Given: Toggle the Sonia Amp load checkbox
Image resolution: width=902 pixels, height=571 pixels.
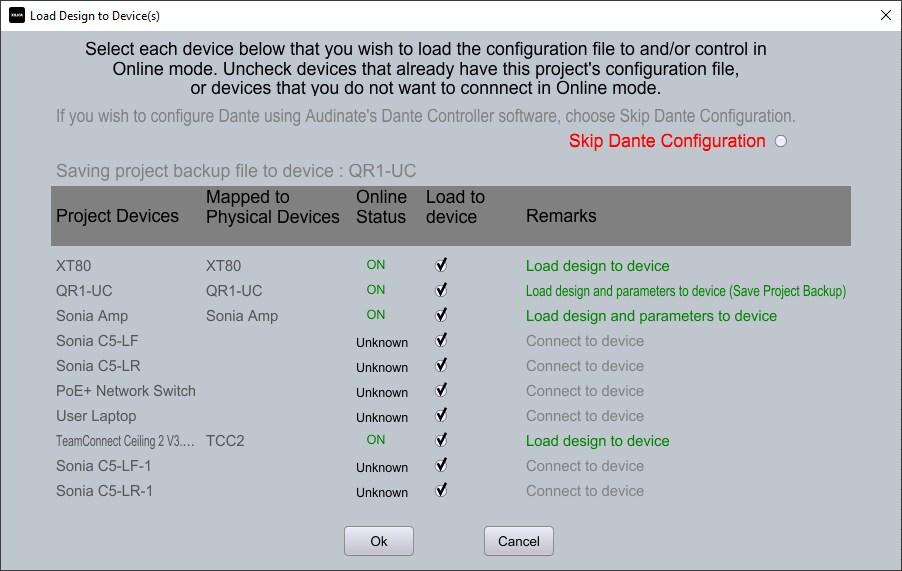Looking at the screenshot, I should pyautogui.click(x=441, y=315).
